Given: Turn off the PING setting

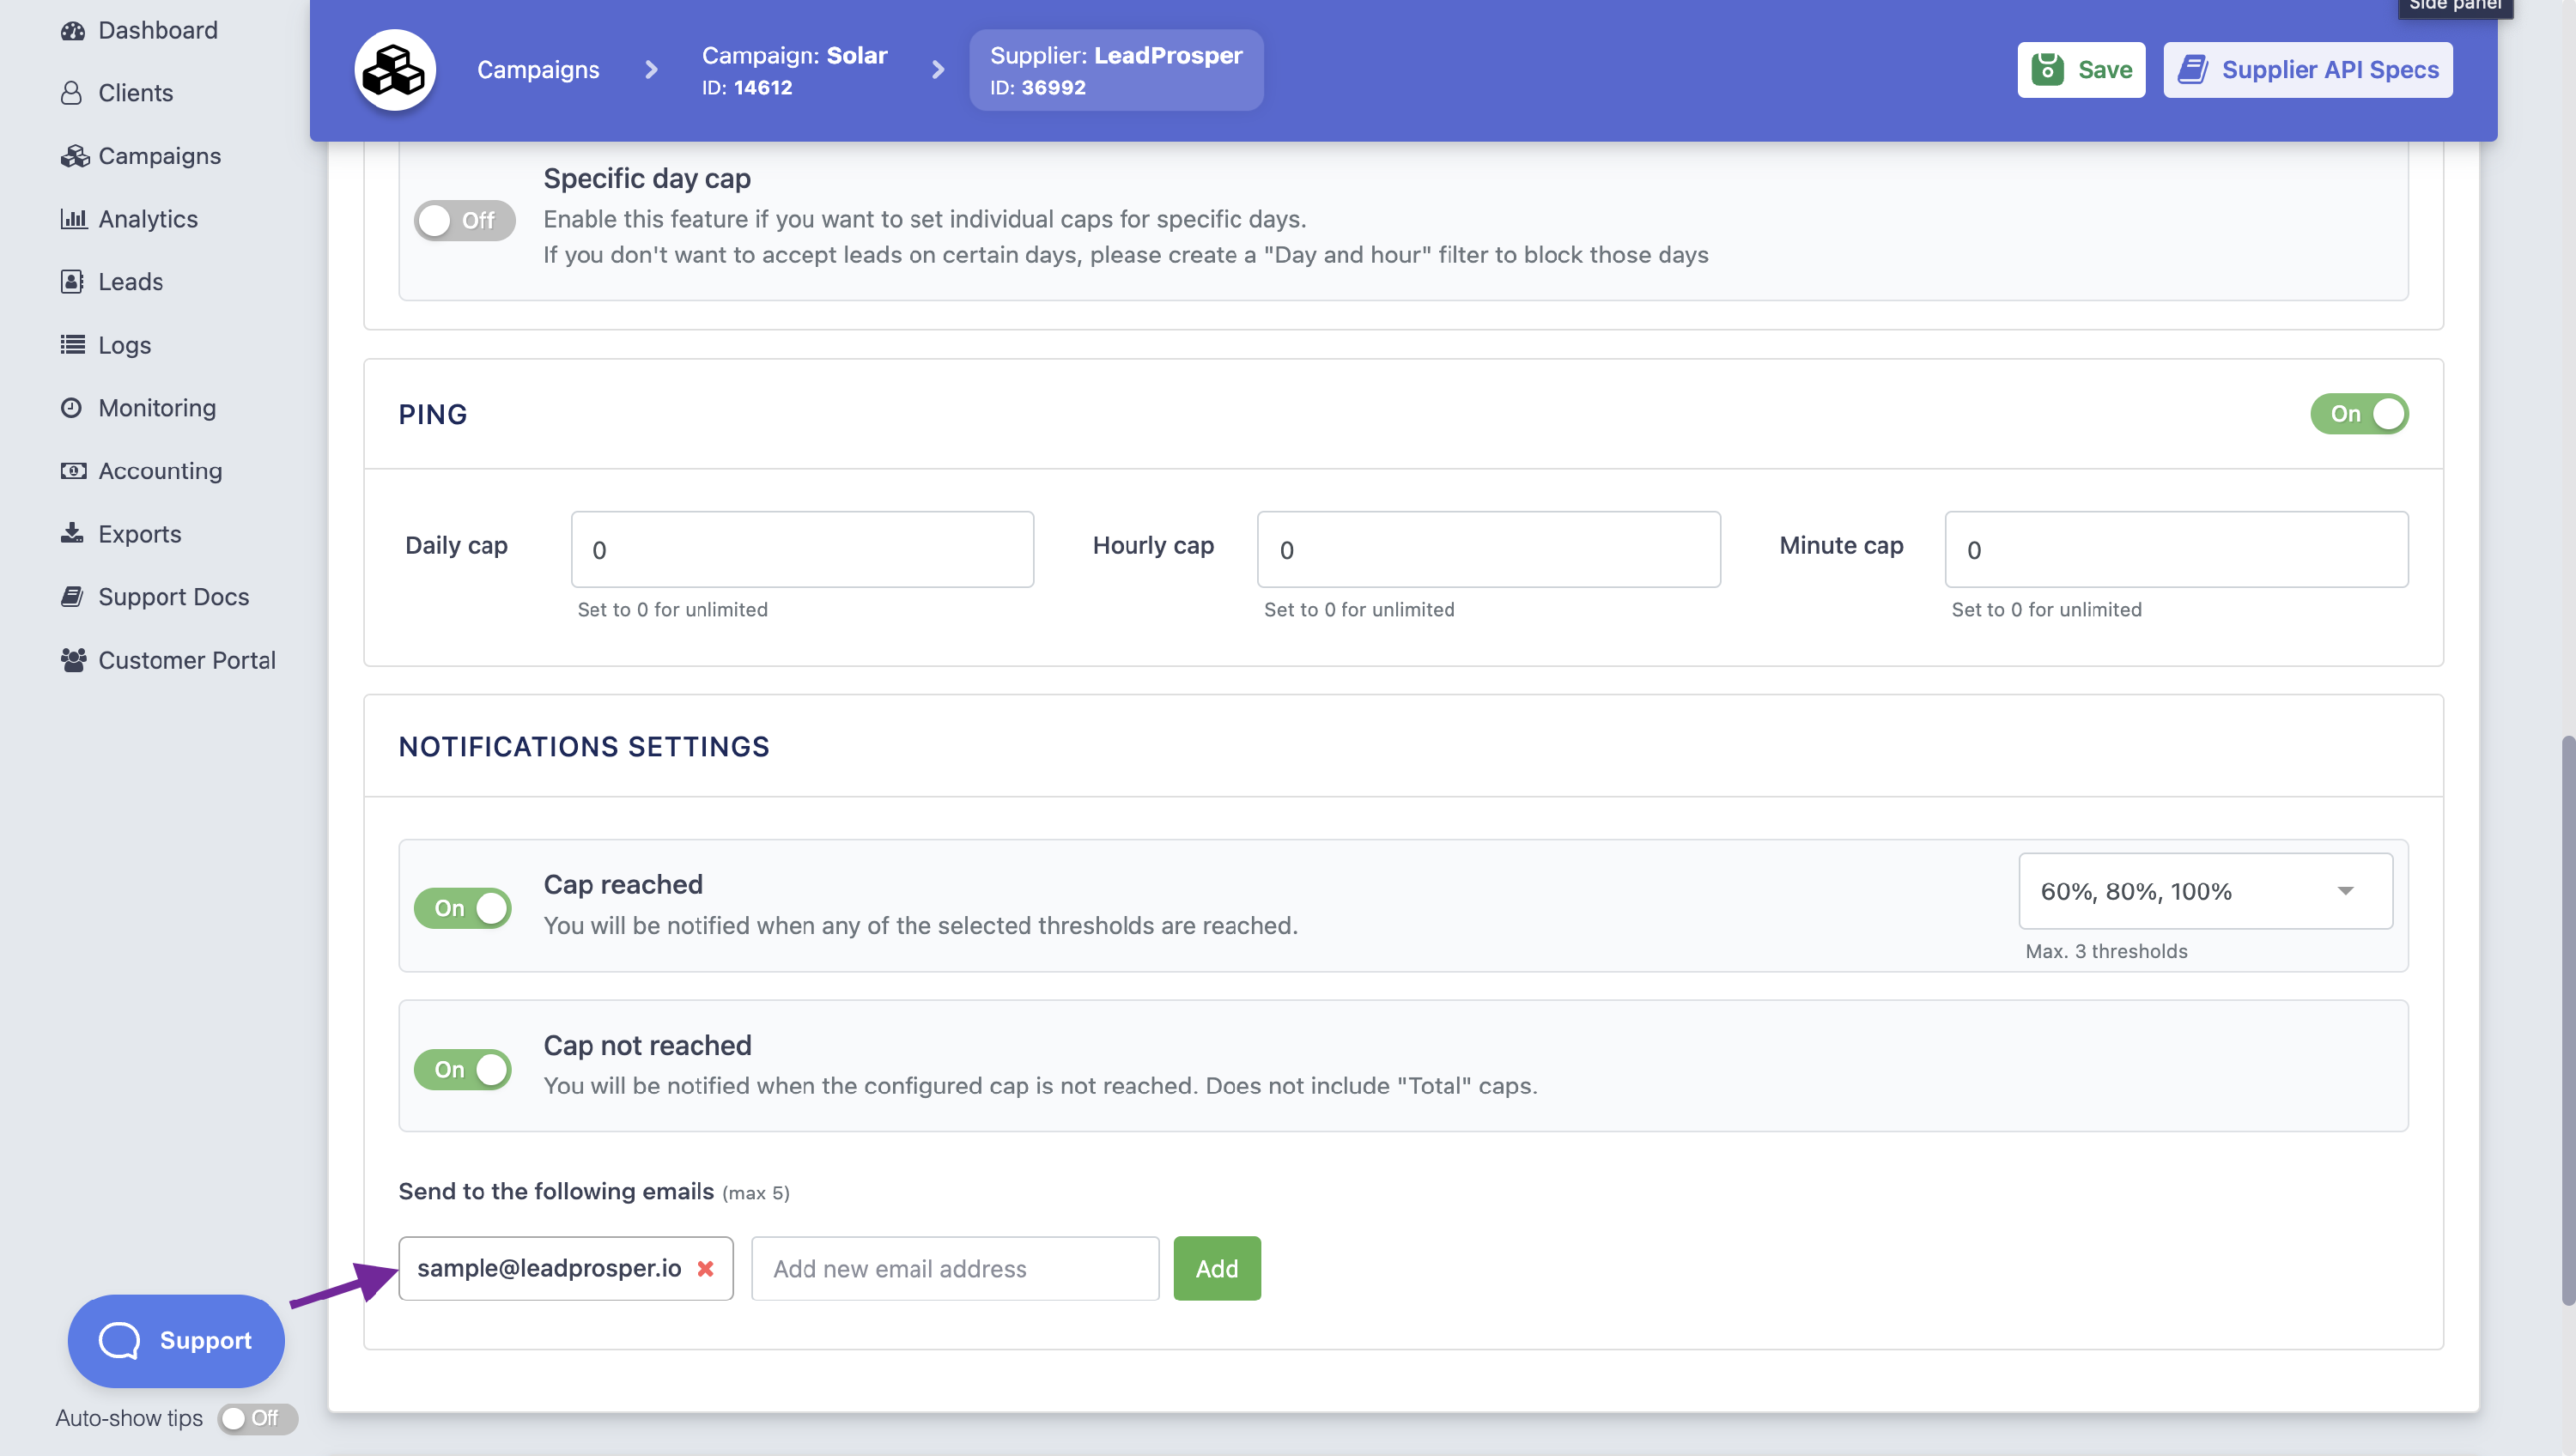Looking at the screenshot, I should (2359, 413).
